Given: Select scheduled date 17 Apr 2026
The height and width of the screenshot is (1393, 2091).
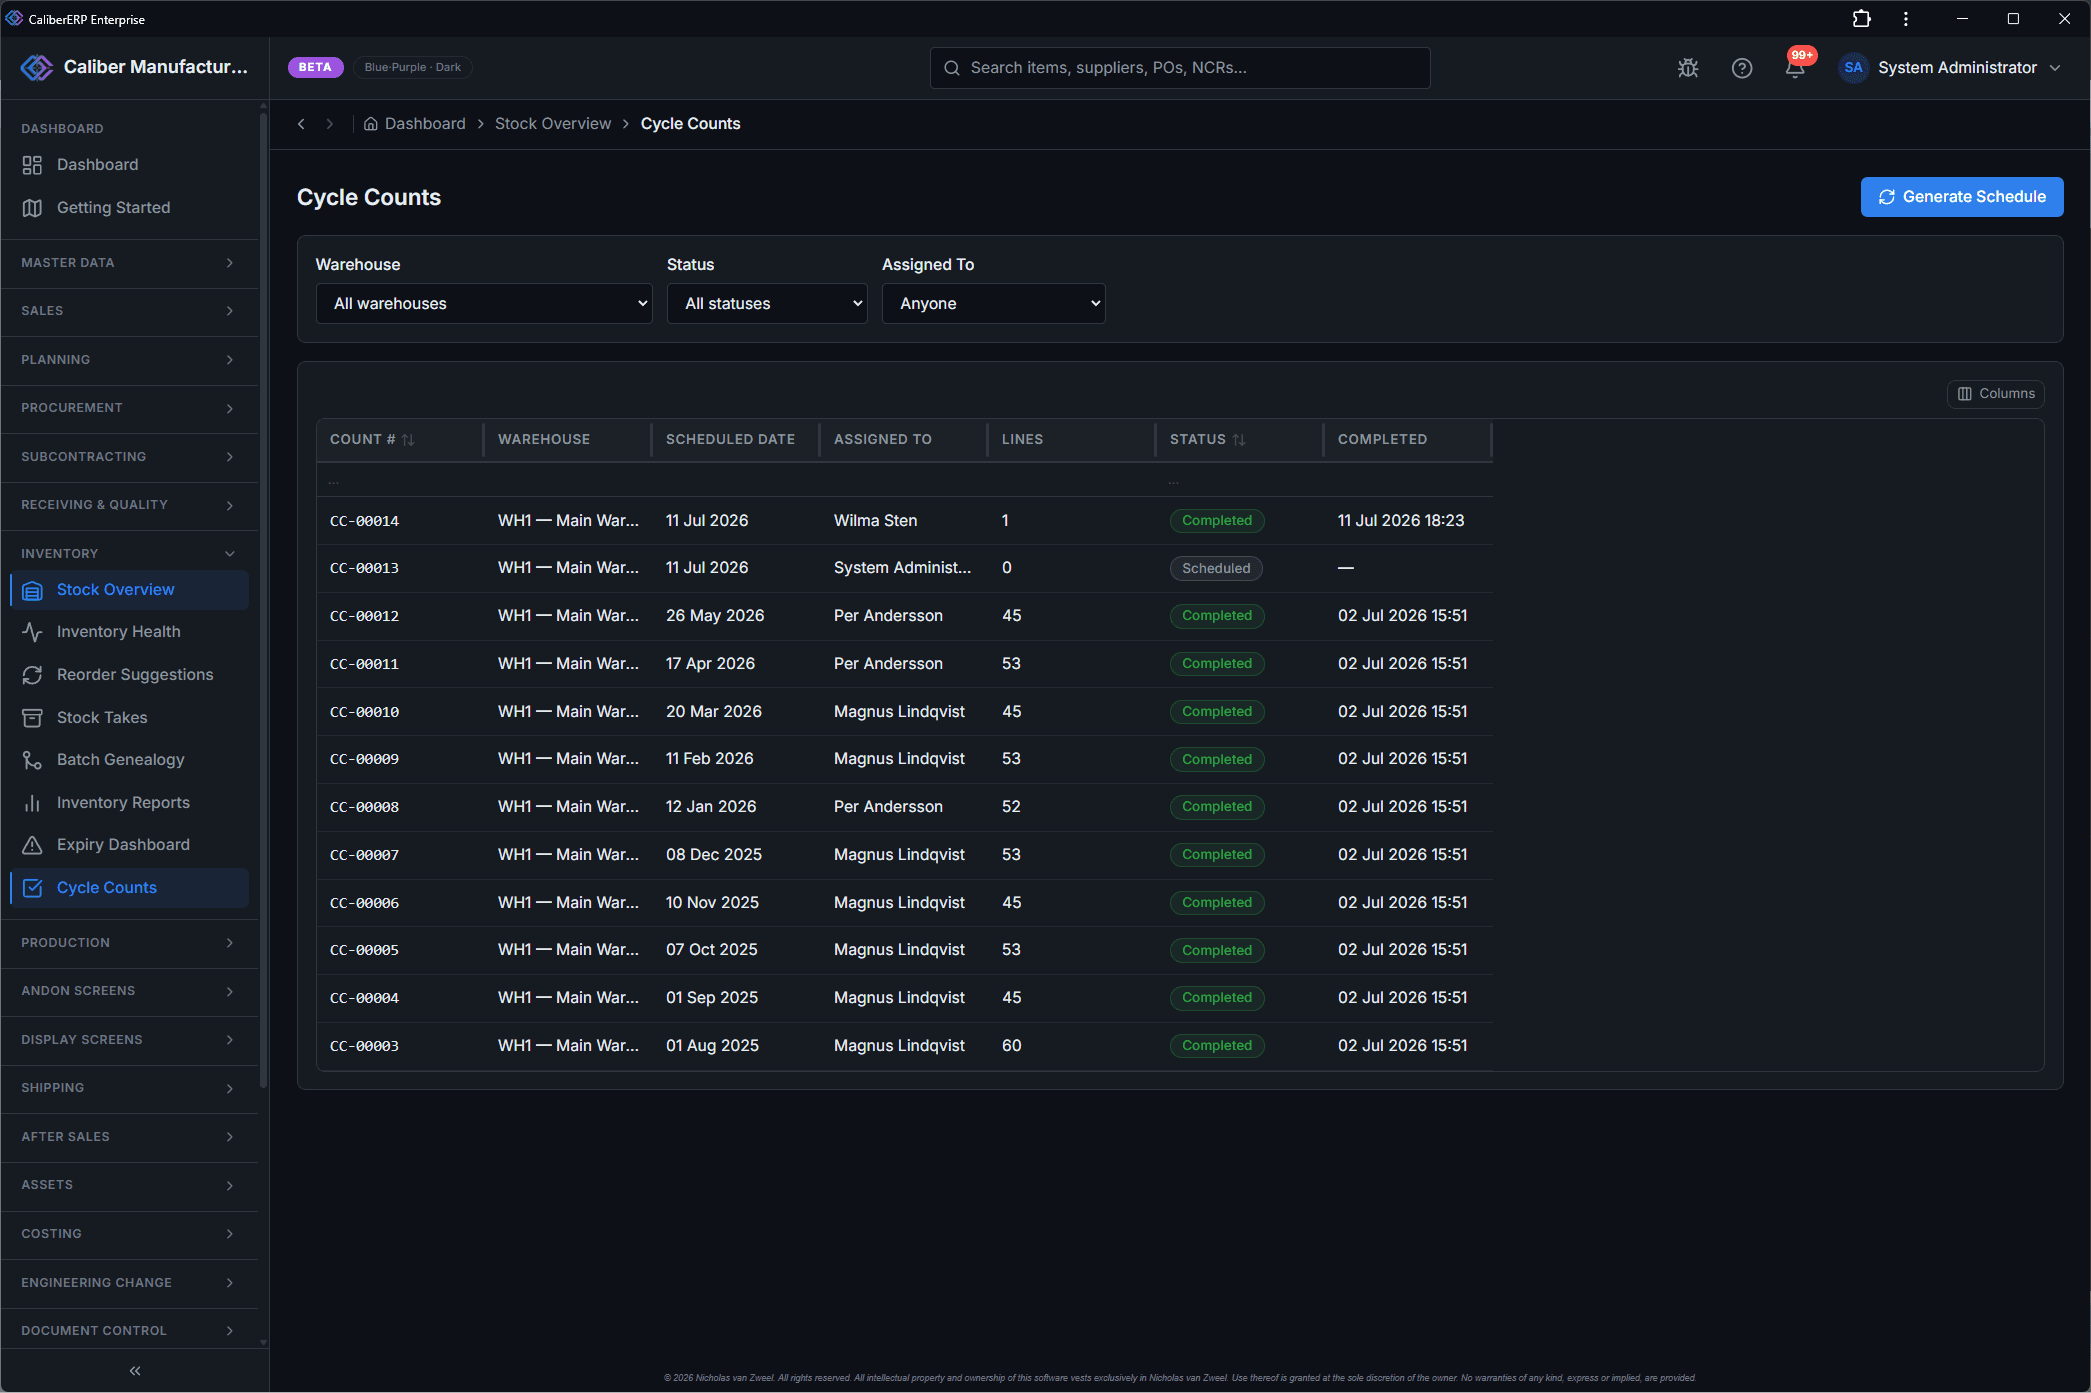Looking at the screenshot, I should pos(710,664).
